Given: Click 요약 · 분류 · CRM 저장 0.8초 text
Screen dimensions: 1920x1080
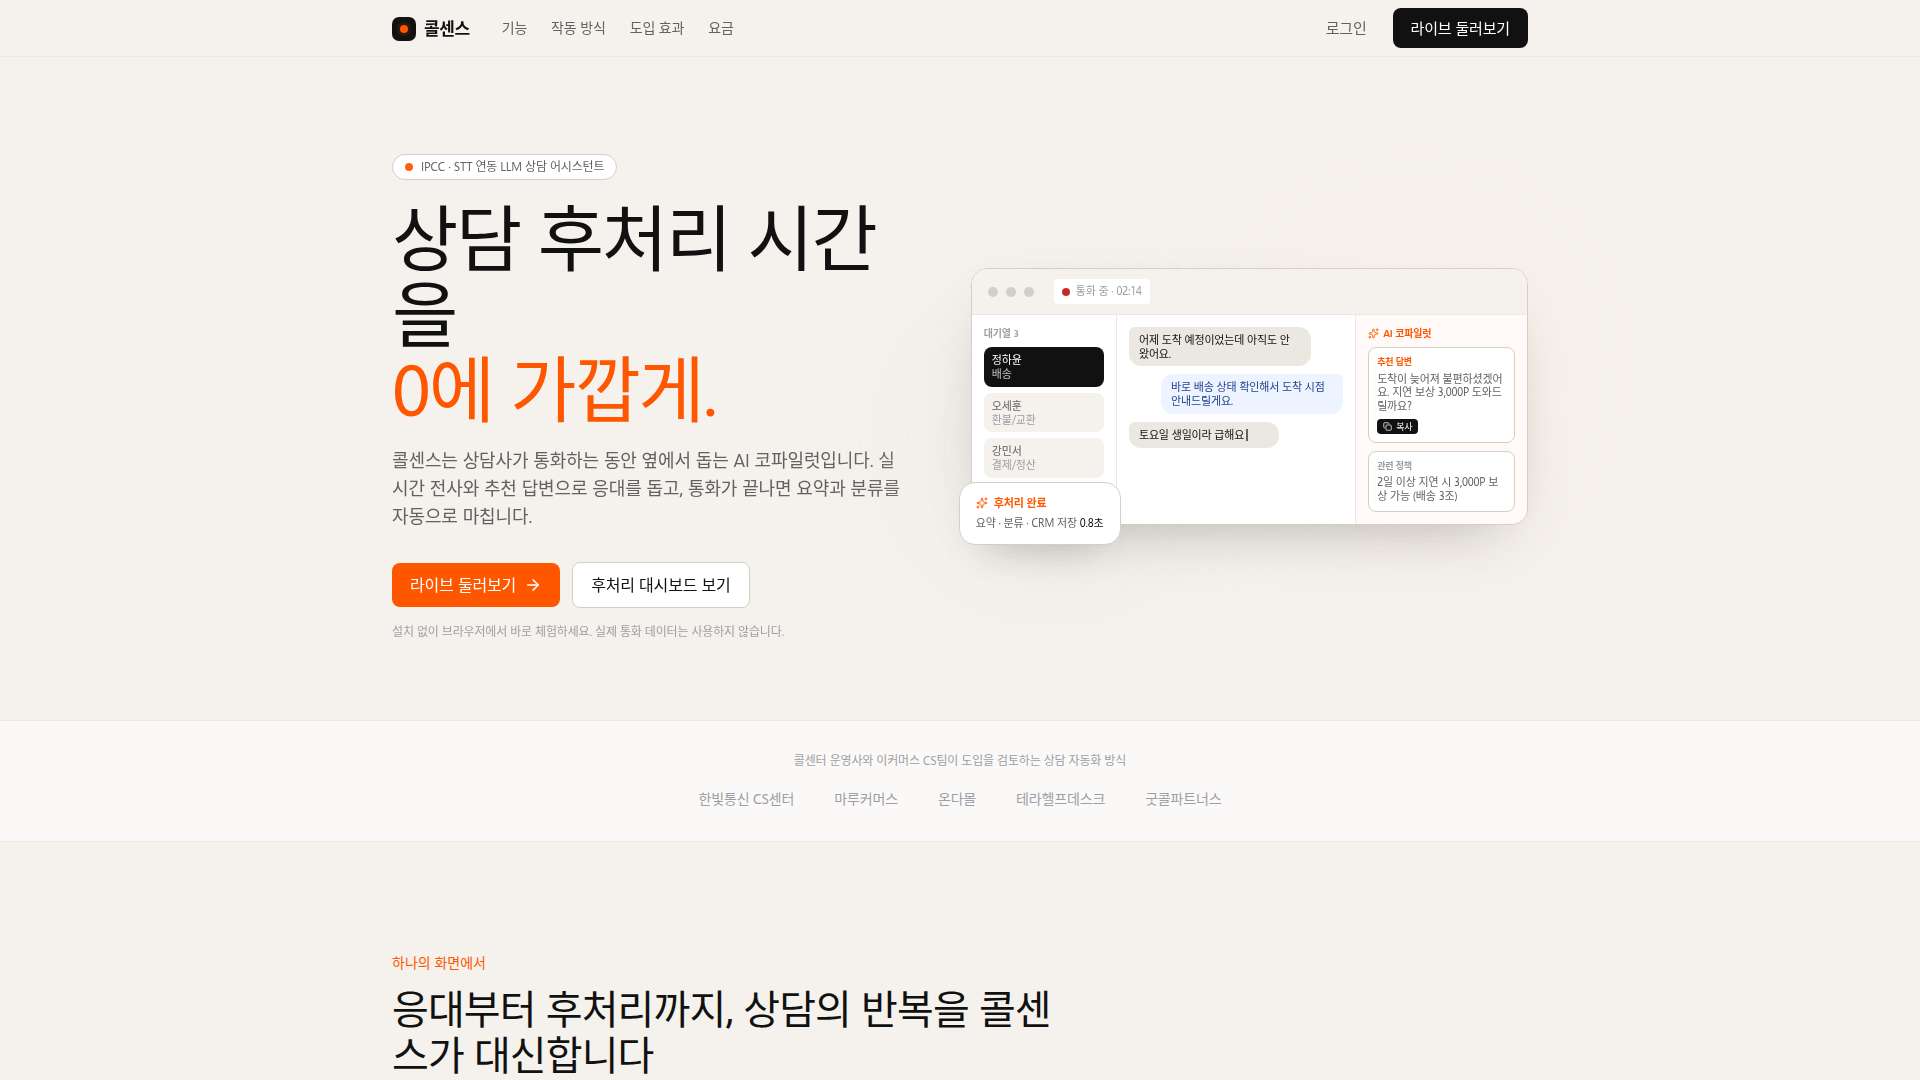Looking at the screenshot, I should (1040, 523).
